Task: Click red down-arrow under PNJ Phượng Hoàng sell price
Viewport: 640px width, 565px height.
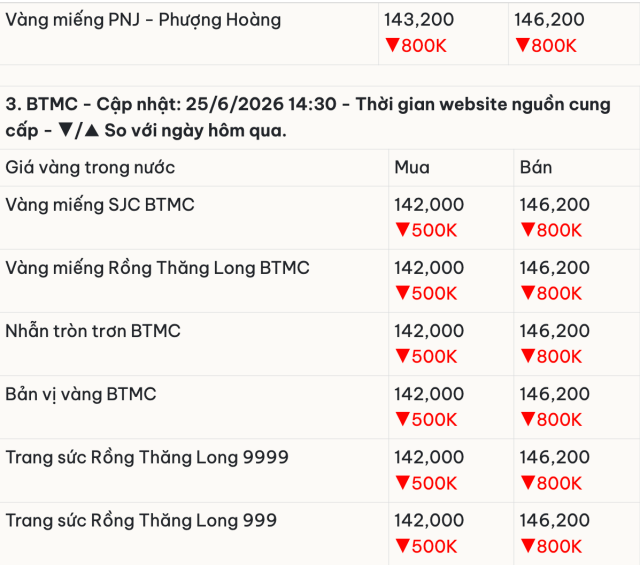Action: 522,45
